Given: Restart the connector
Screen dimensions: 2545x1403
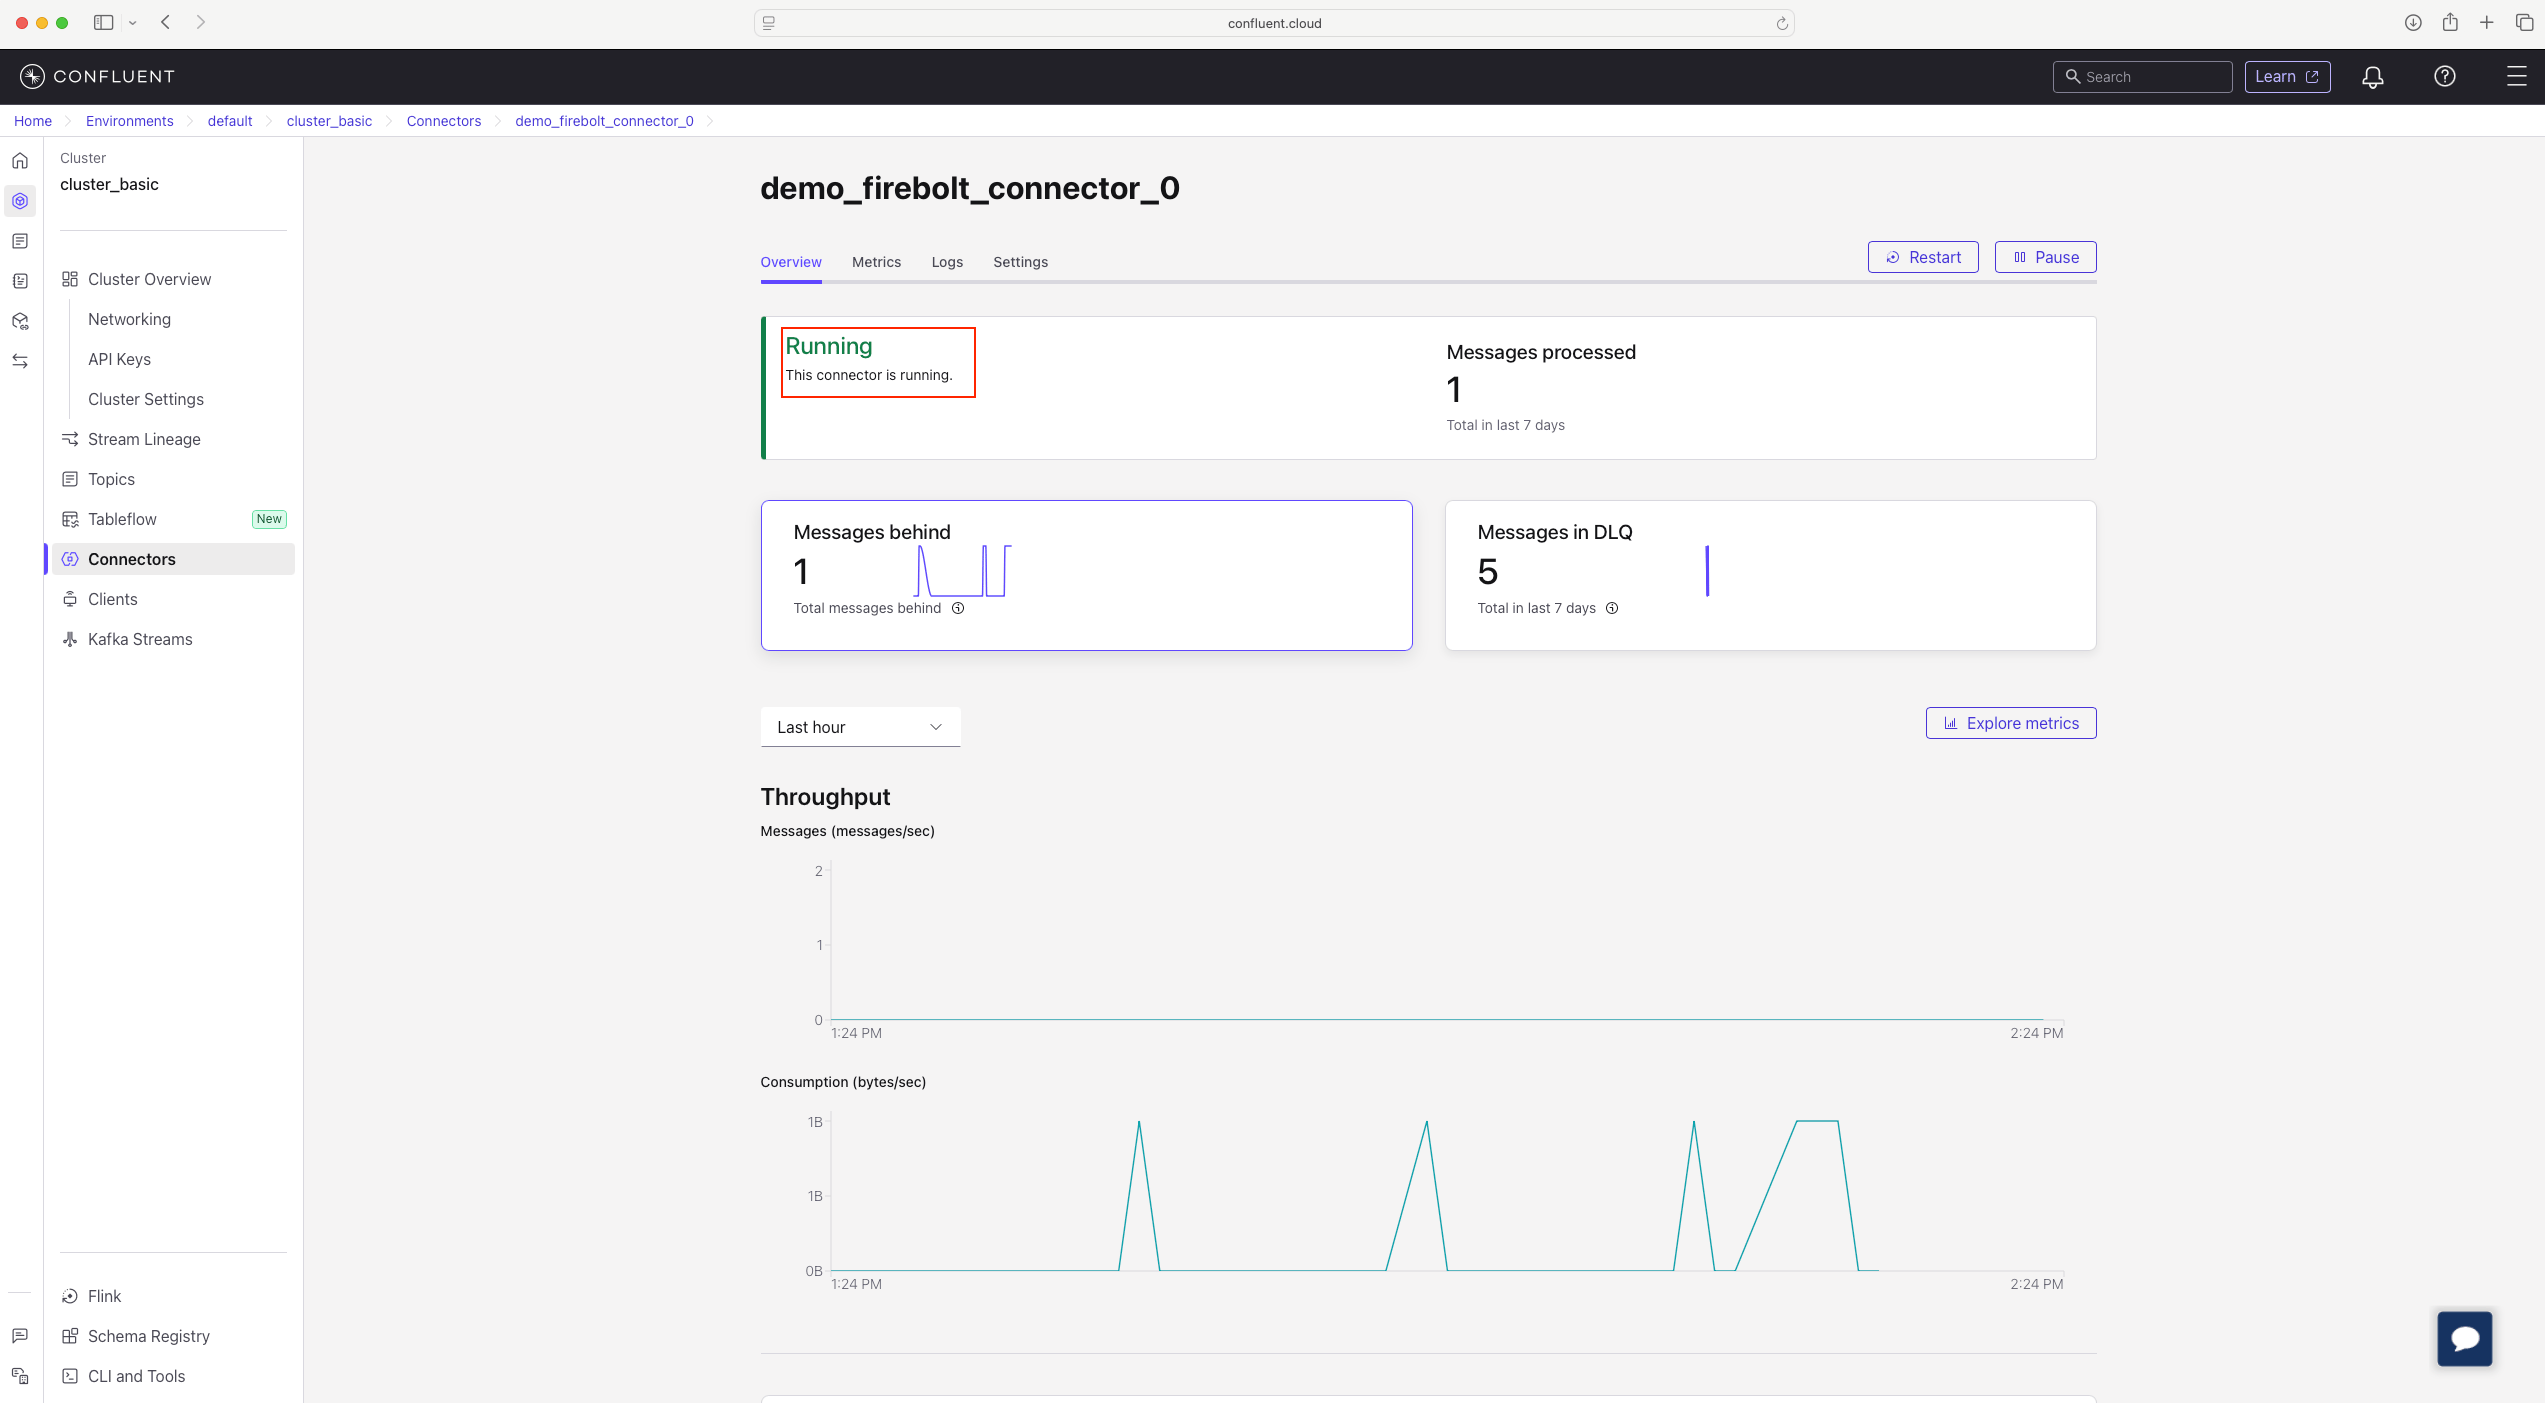Looking at the screenshot, I should 1923,257.
